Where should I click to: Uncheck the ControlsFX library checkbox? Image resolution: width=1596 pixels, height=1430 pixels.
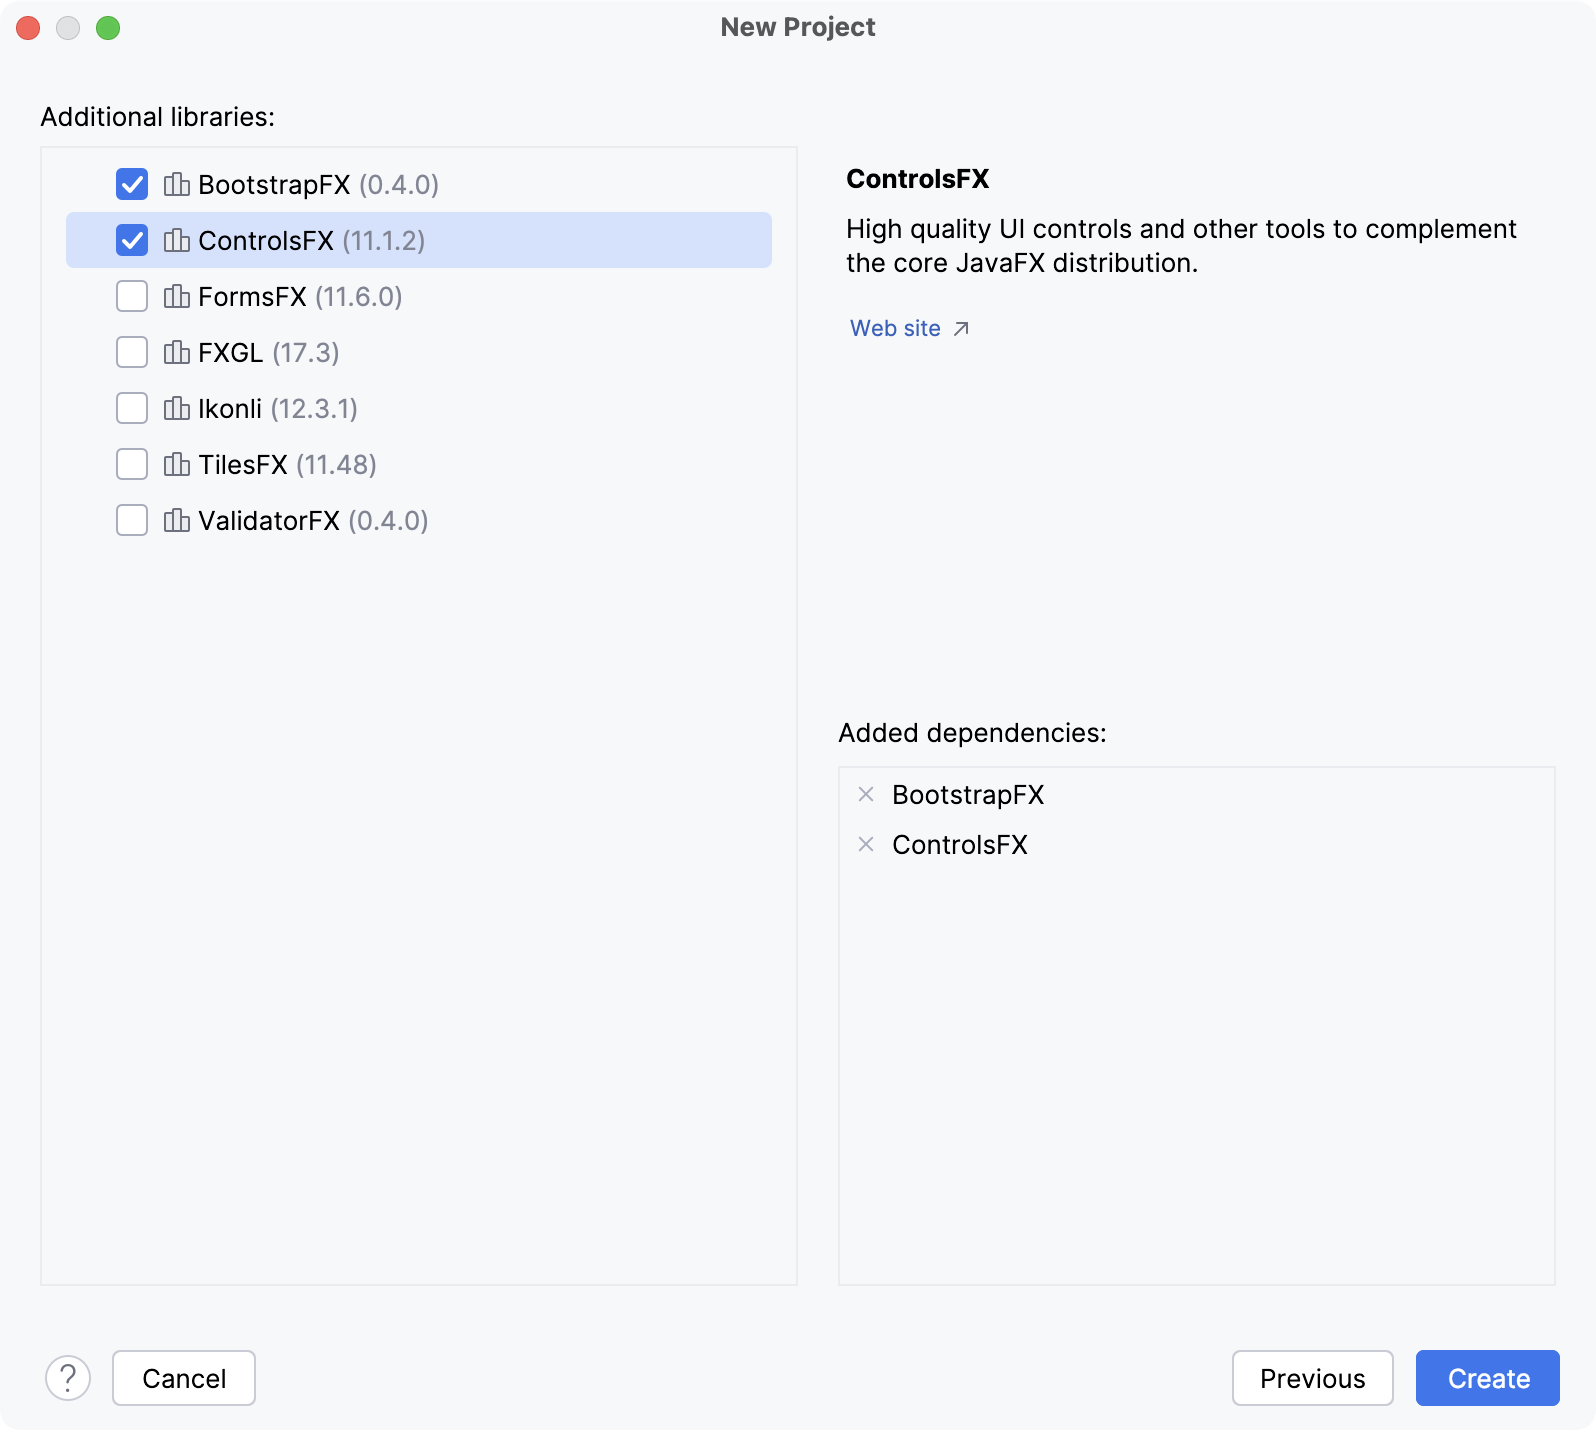(132, 241)
